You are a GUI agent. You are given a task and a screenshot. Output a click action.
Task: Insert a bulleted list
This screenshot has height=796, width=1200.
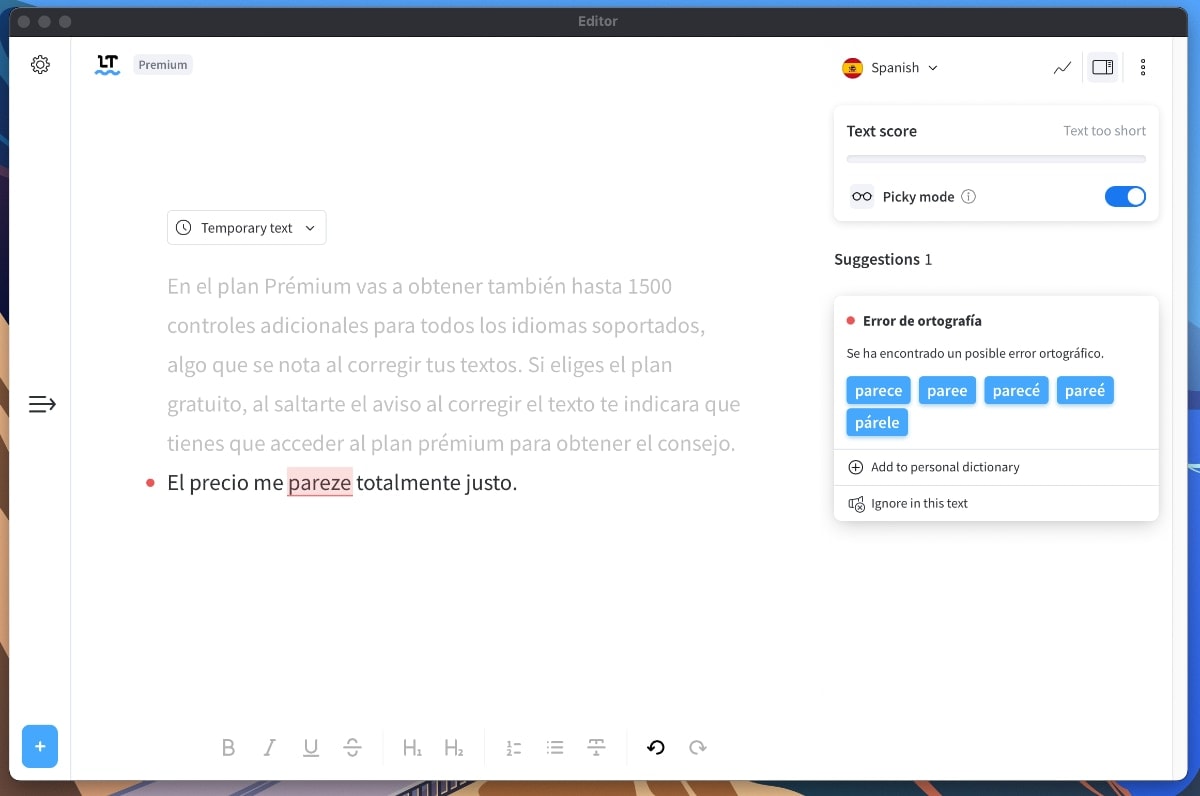tap(555, 747)
